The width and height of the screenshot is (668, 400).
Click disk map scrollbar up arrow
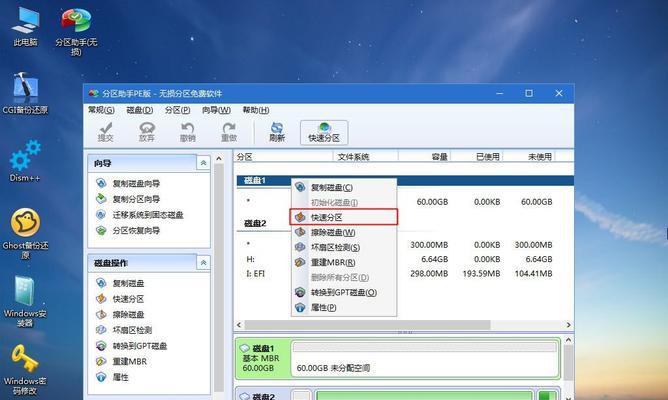[x=568, y=340]
